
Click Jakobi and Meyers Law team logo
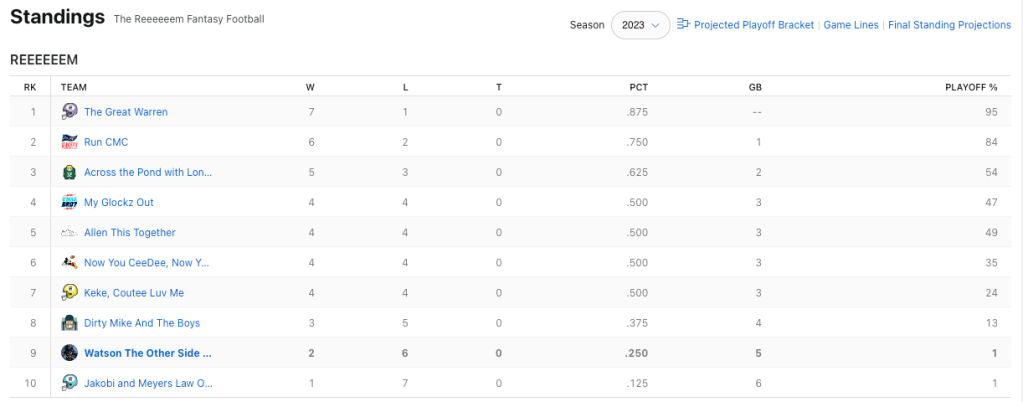(70, 383)
